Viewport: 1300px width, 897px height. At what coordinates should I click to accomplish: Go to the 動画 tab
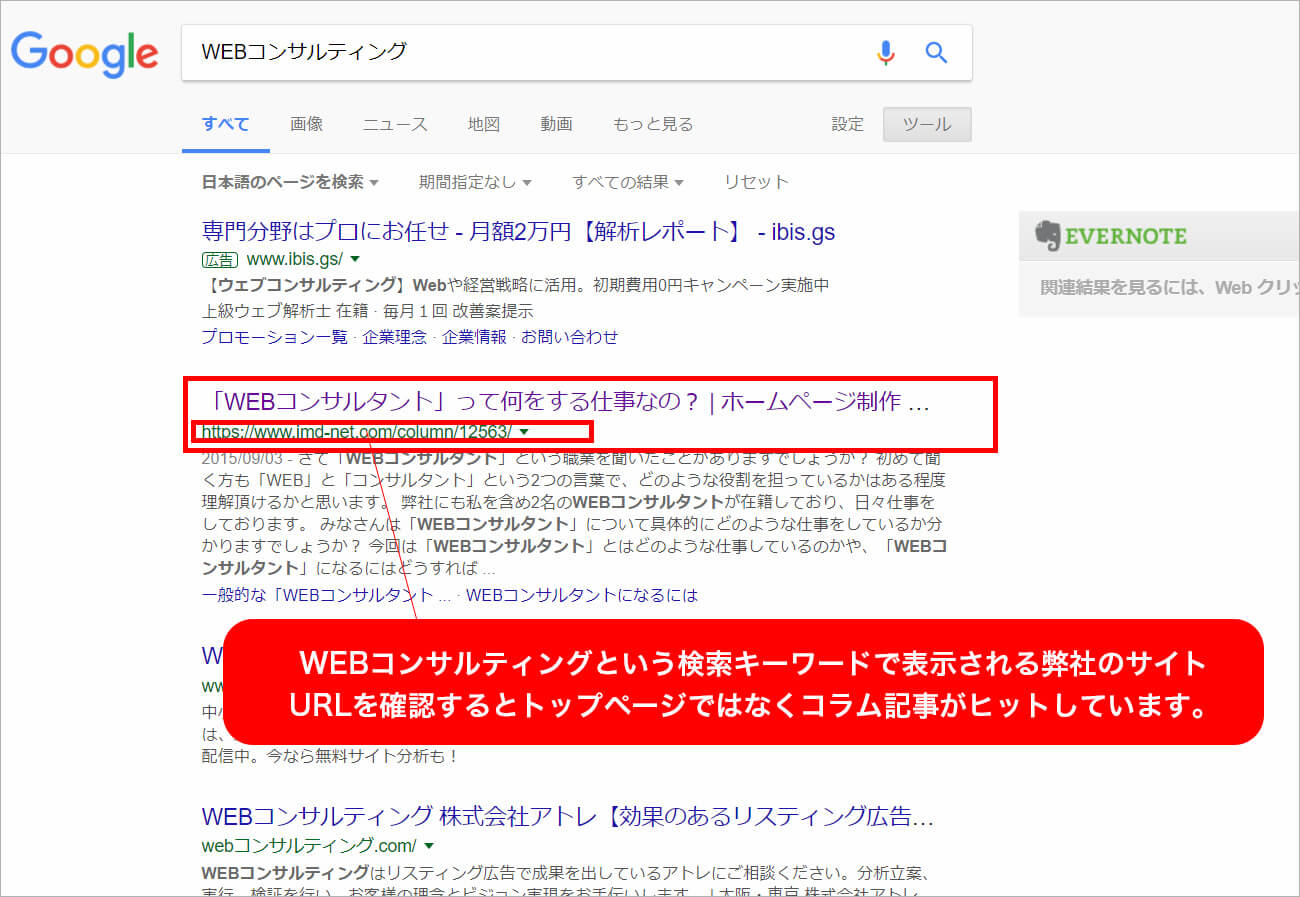coord(557,124)
